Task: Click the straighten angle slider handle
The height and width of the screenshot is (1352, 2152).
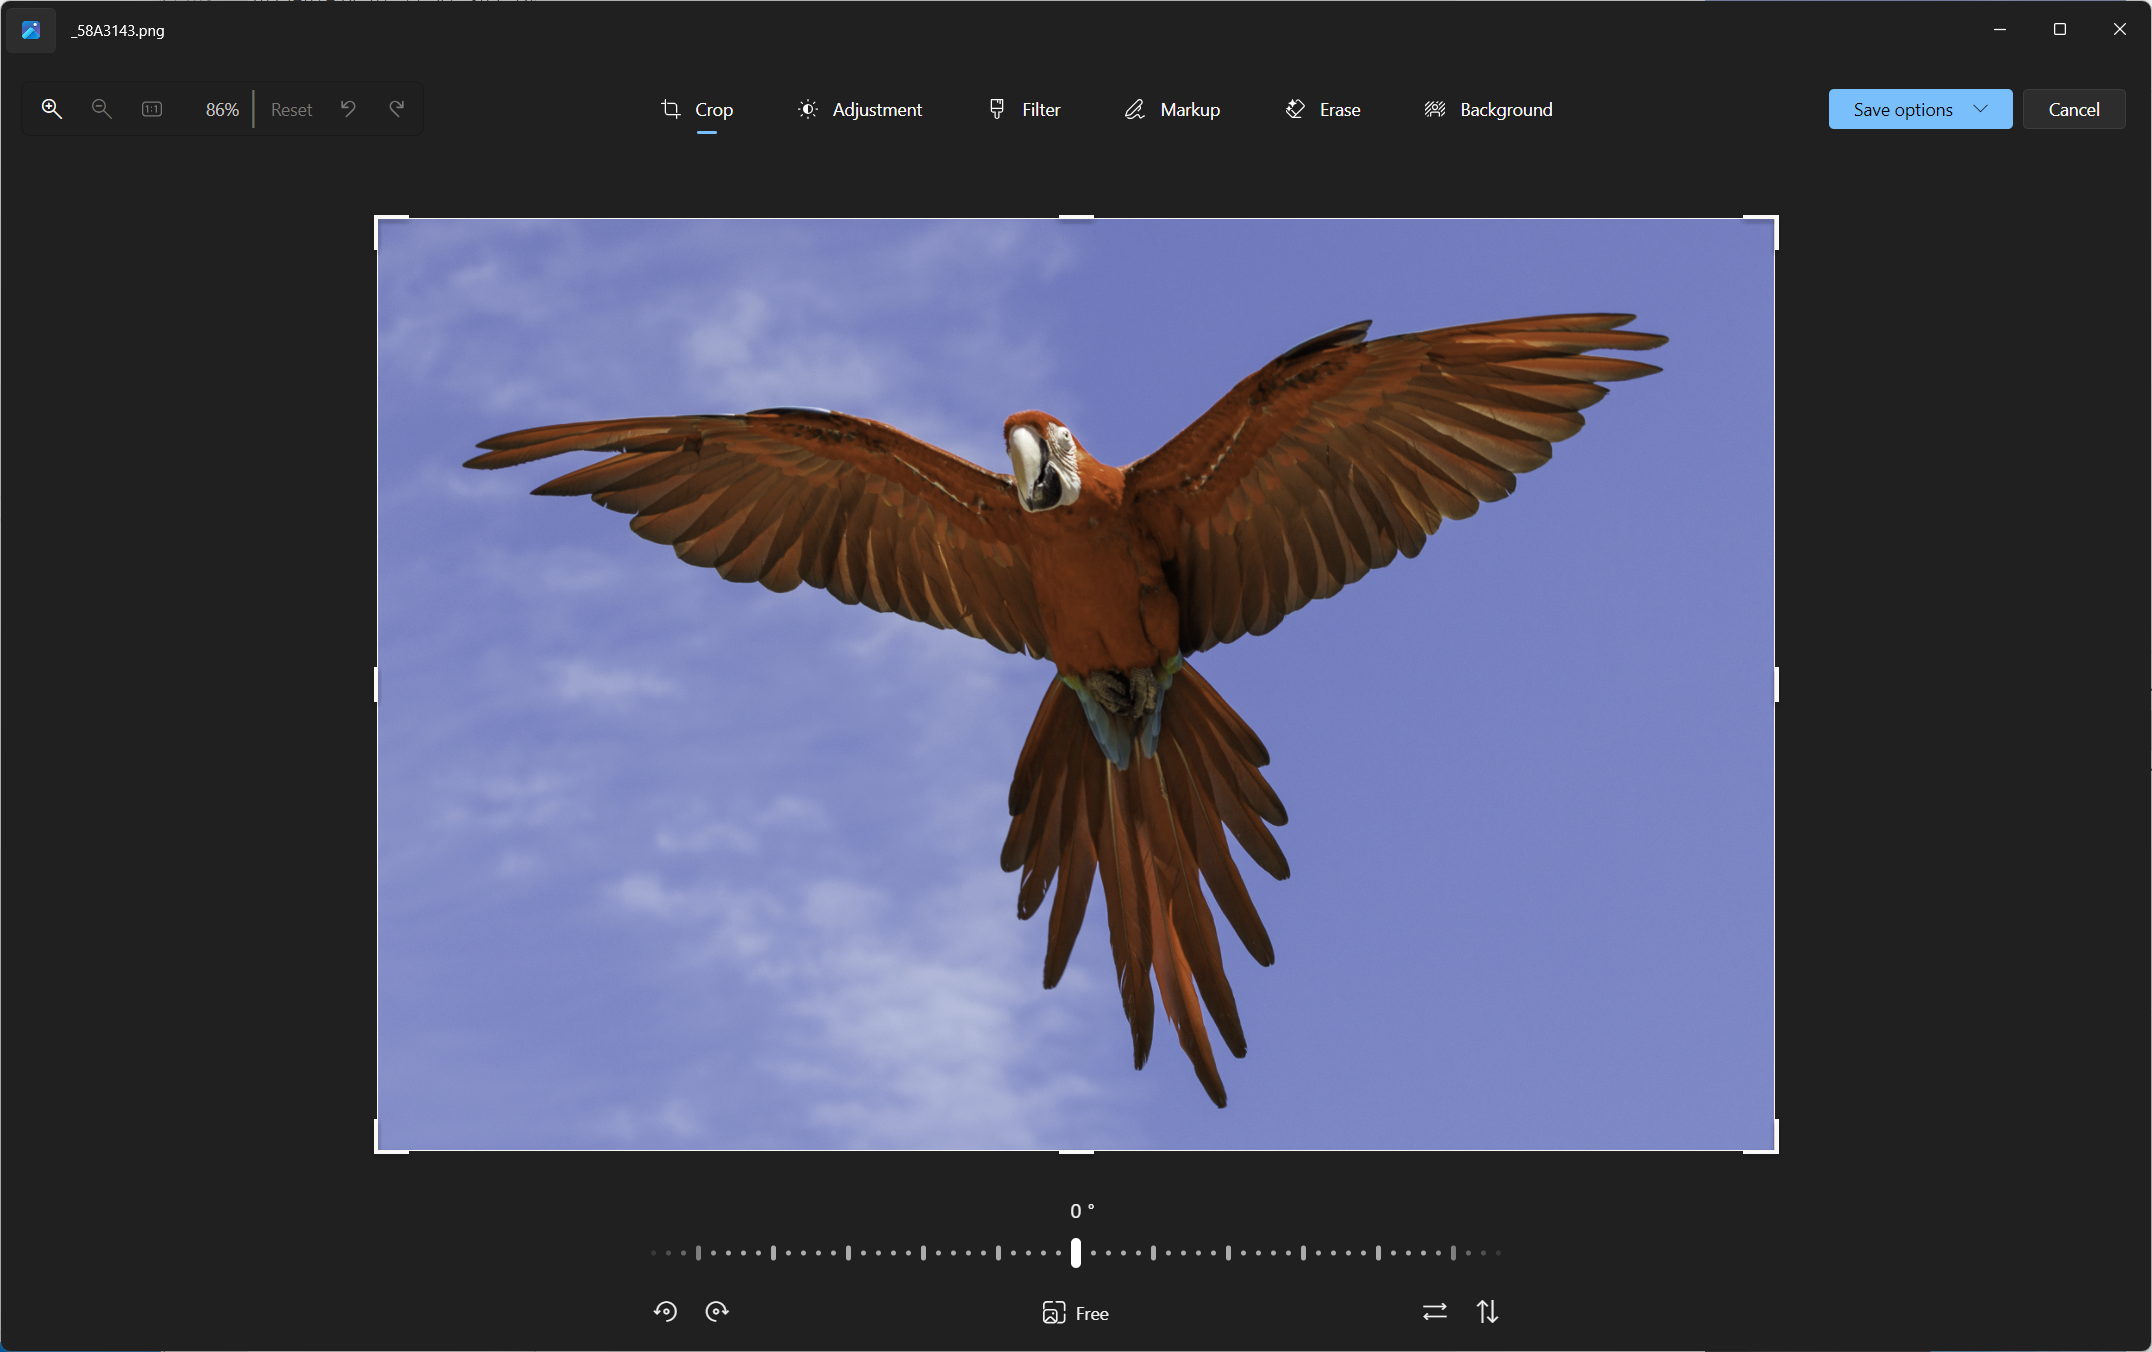Action: tap(1076, 1252)
